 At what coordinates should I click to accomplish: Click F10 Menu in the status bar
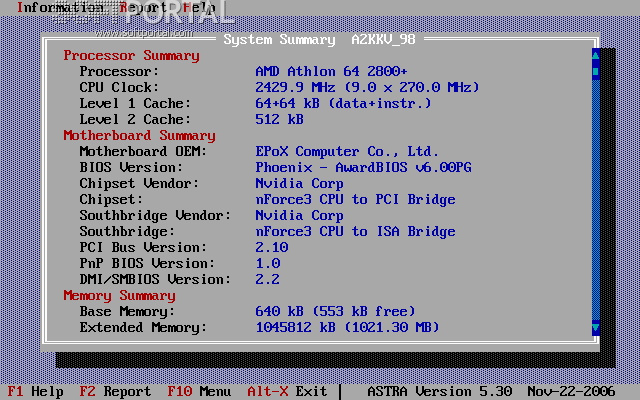point(199,391)
